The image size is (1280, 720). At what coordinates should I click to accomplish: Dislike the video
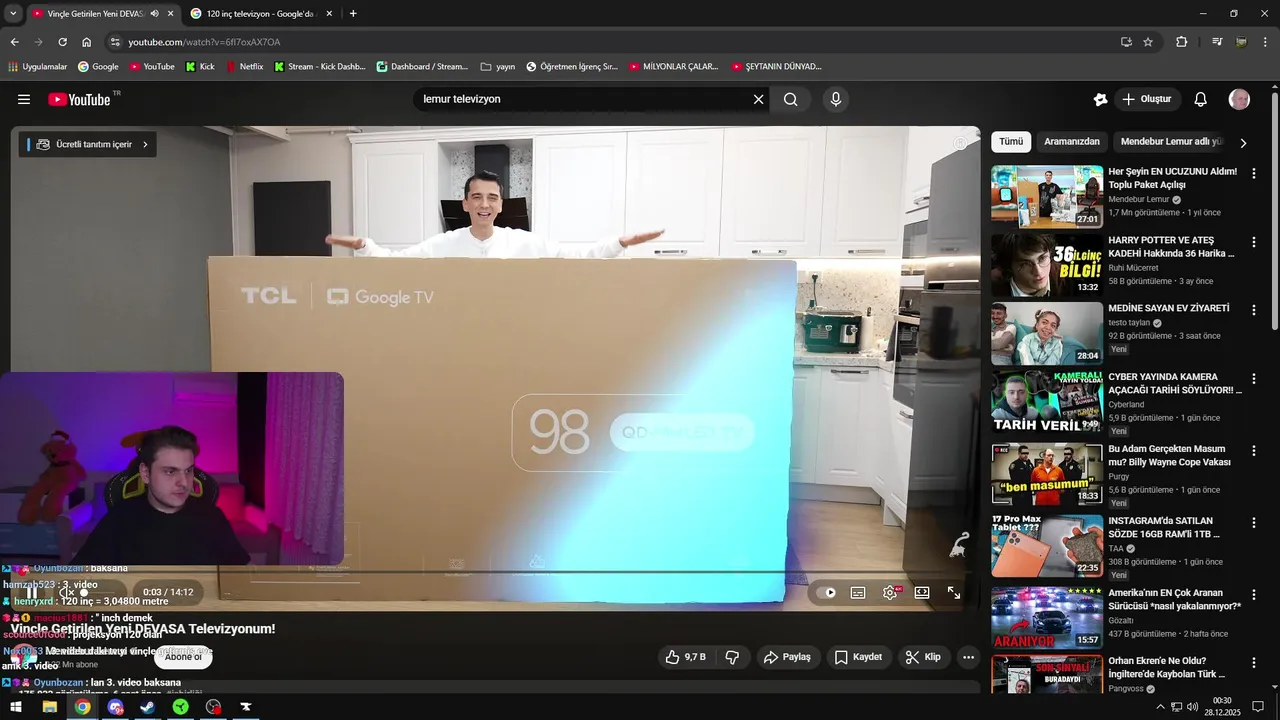(732, 657)
